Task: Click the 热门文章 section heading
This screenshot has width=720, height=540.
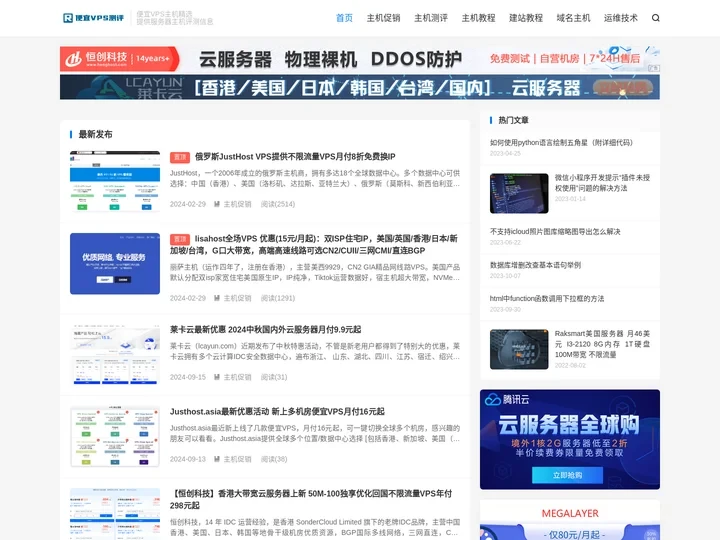Action: (x=513, y=120)
